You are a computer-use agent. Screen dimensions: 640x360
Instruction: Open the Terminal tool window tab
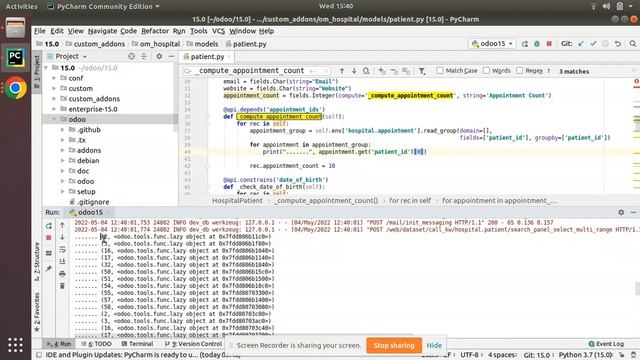(137, 344)
